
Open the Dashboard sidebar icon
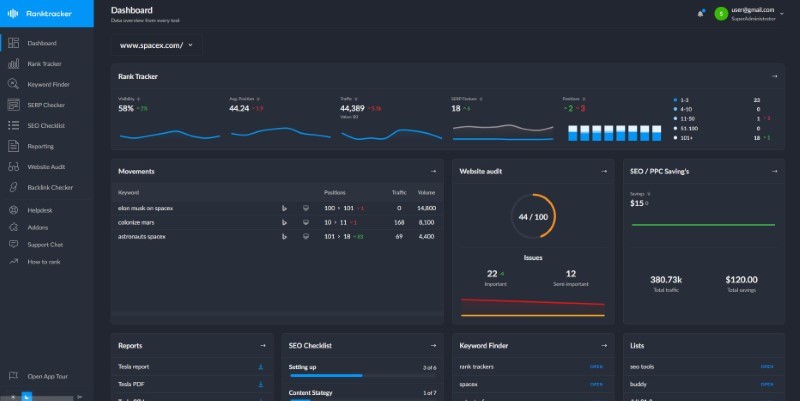(14, 43)
